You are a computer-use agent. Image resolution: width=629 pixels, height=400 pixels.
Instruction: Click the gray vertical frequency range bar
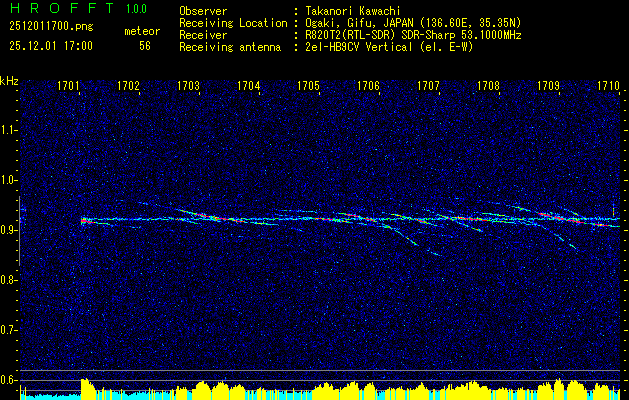tap(19, 231)
